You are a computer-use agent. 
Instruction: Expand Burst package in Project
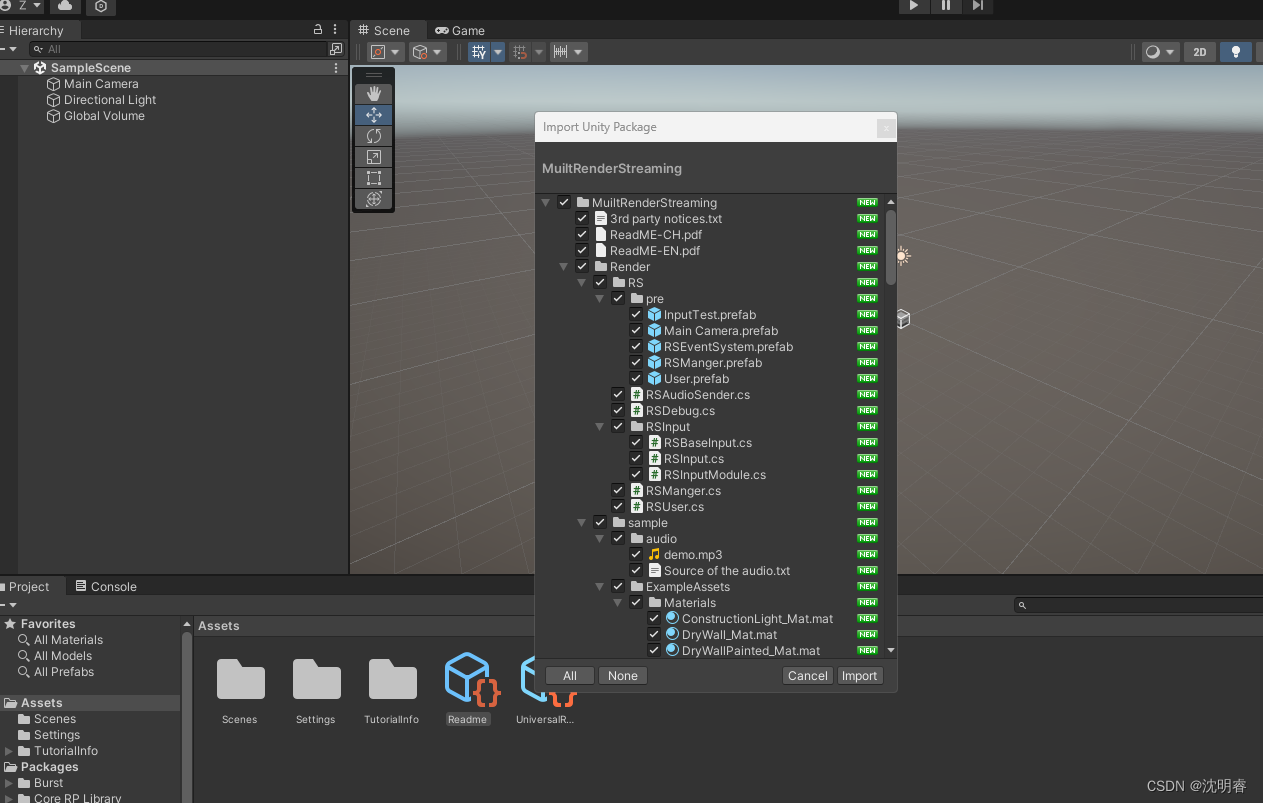point(9,783)
